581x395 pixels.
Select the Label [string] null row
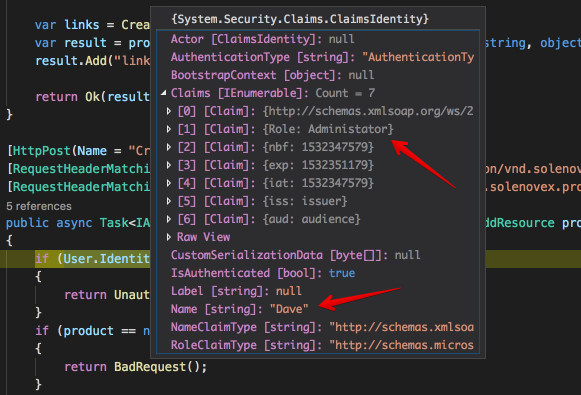click(x=318, y=291)
